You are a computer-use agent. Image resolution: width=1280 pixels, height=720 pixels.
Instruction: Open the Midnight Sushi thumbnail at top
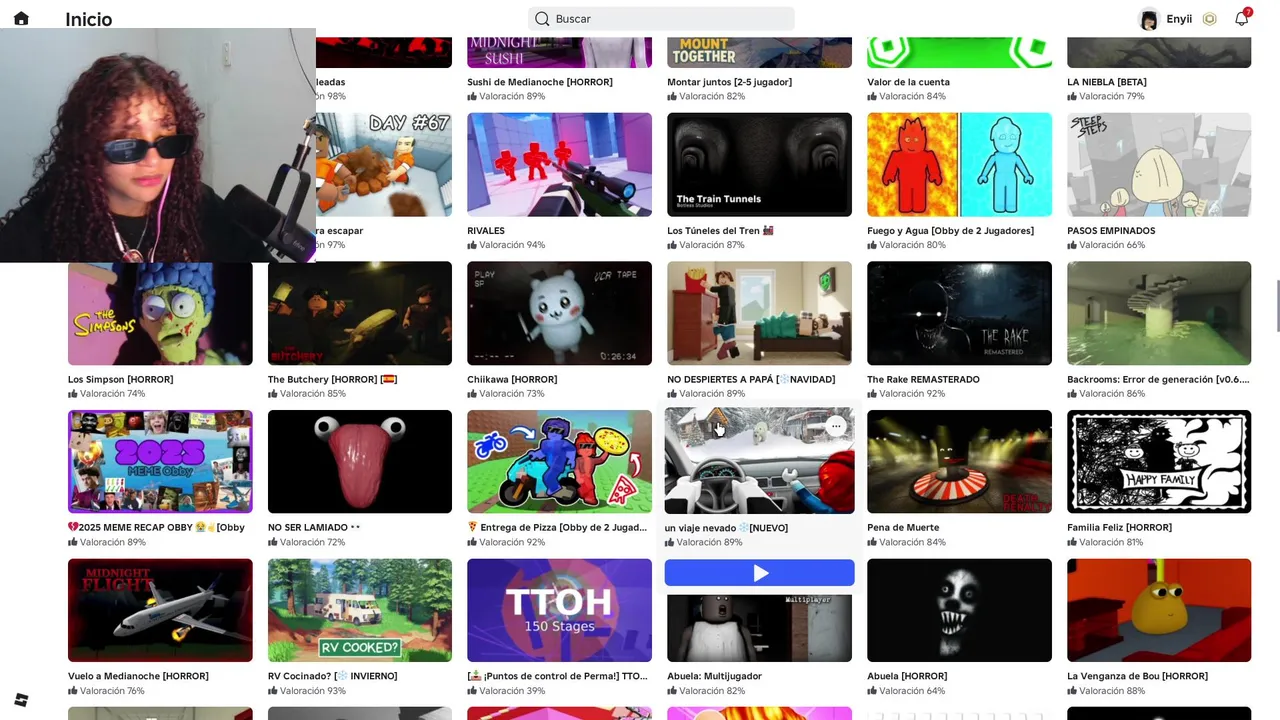[560, 52]
